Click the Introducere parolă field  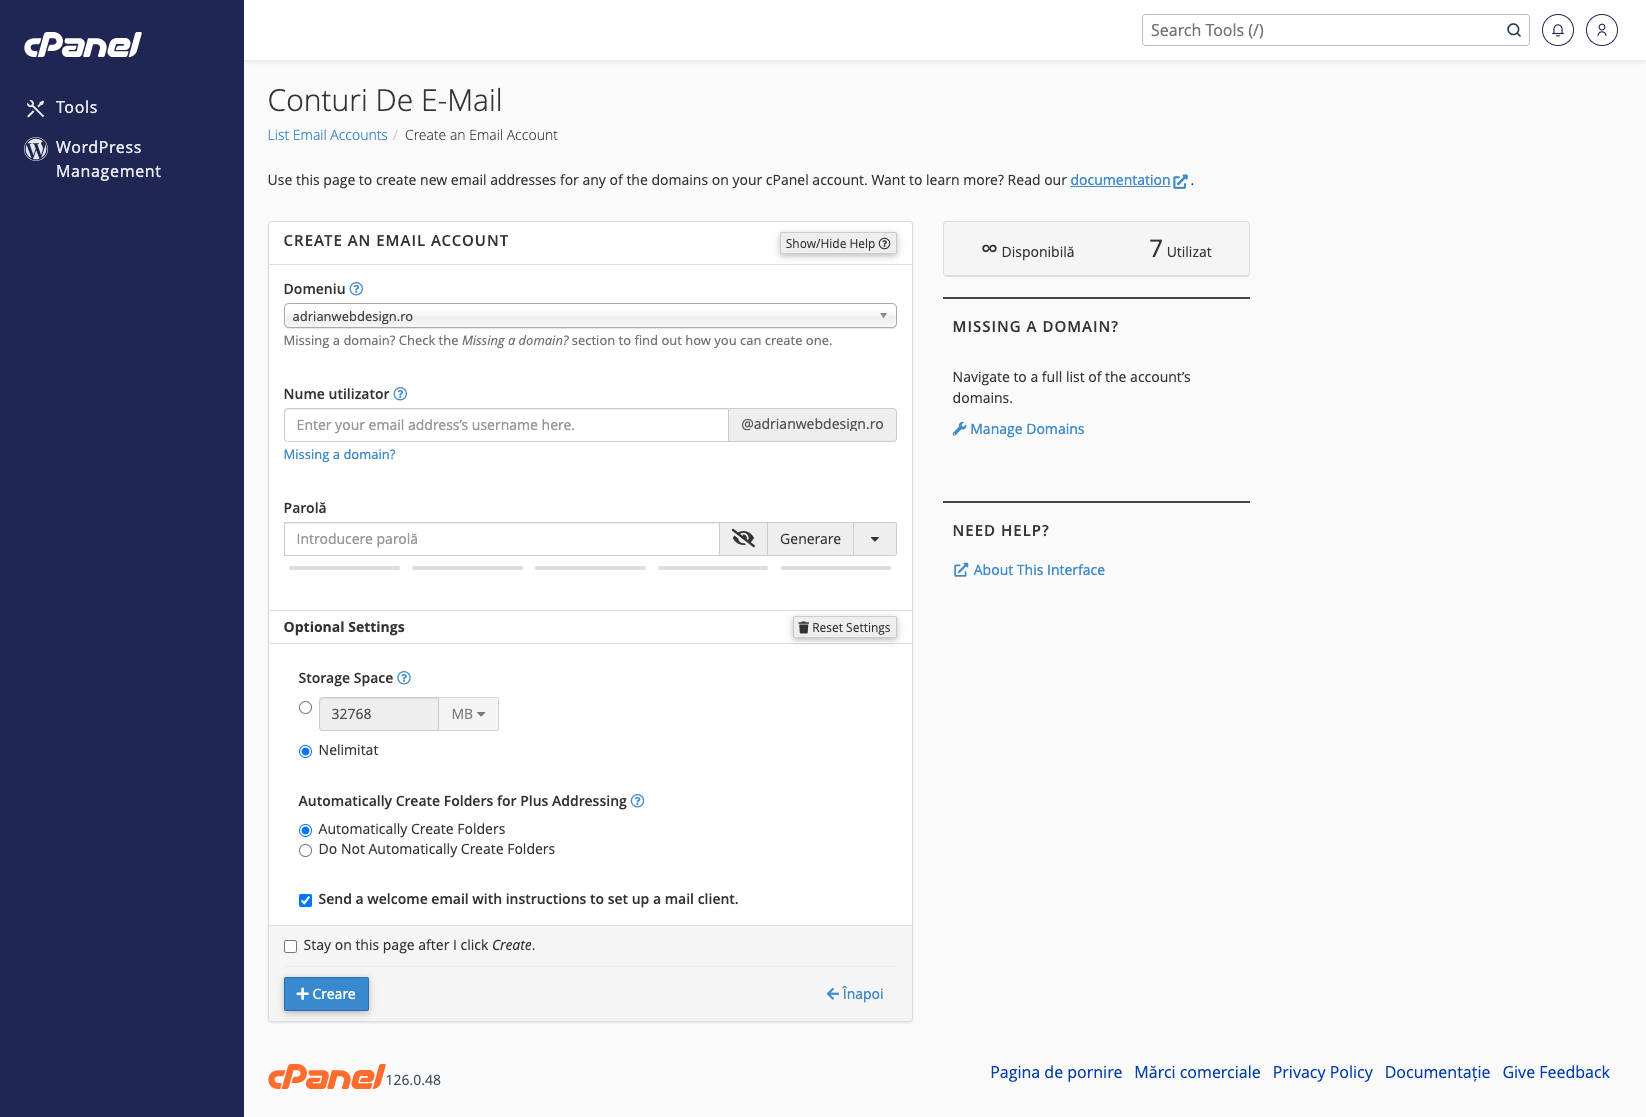coord(502,539)
